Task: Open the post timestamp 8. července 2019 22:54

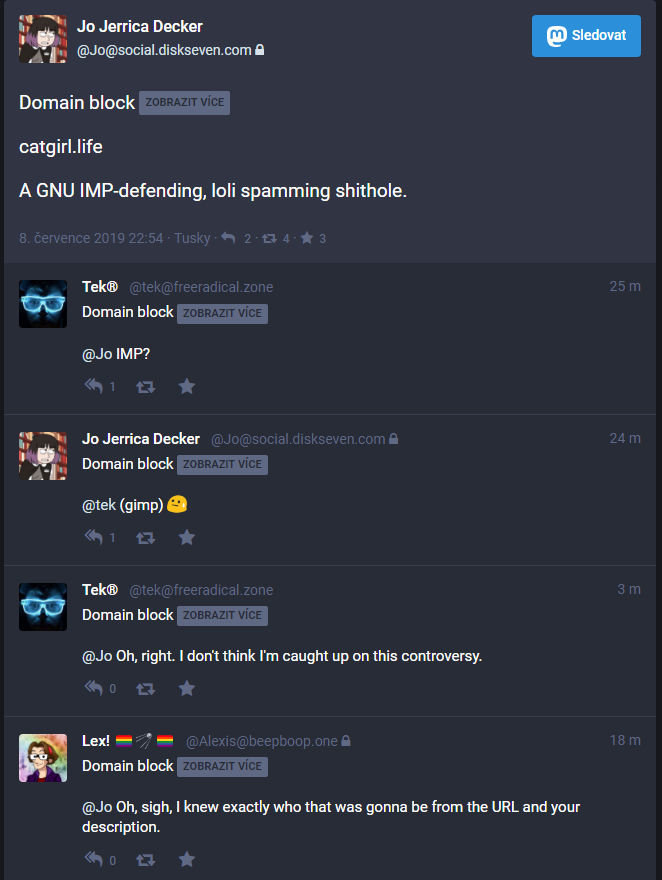Action: pyautogui.click(x=91, y=239)
